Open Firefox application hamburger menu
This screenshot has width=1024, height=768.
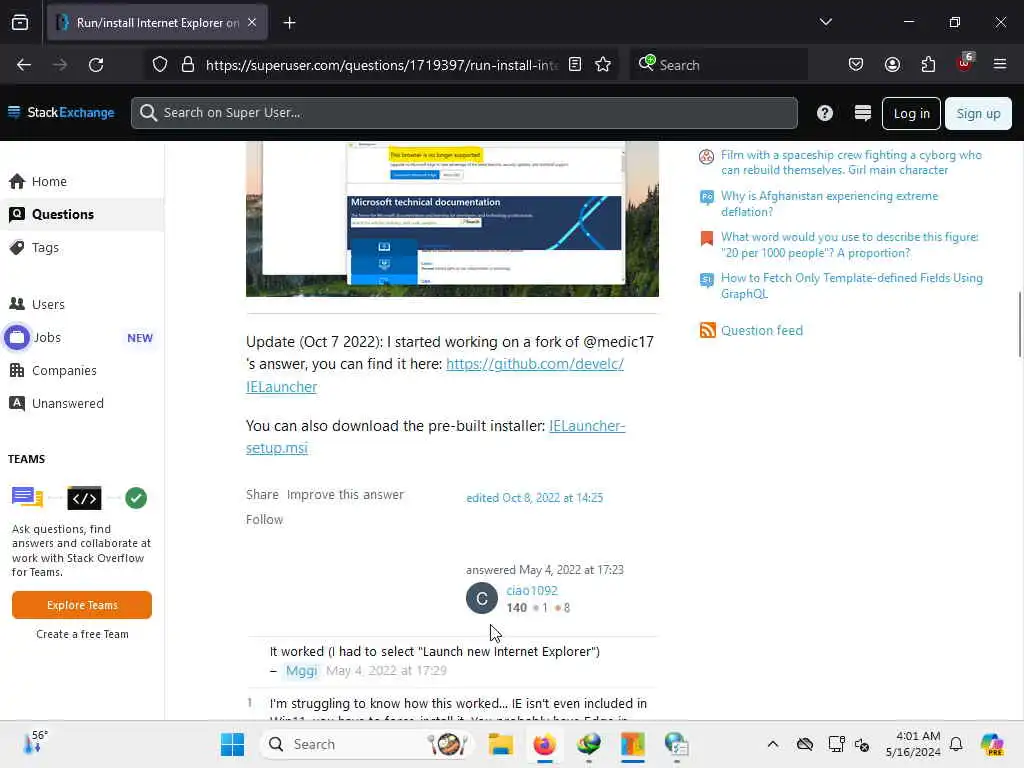click(1000, 65)
